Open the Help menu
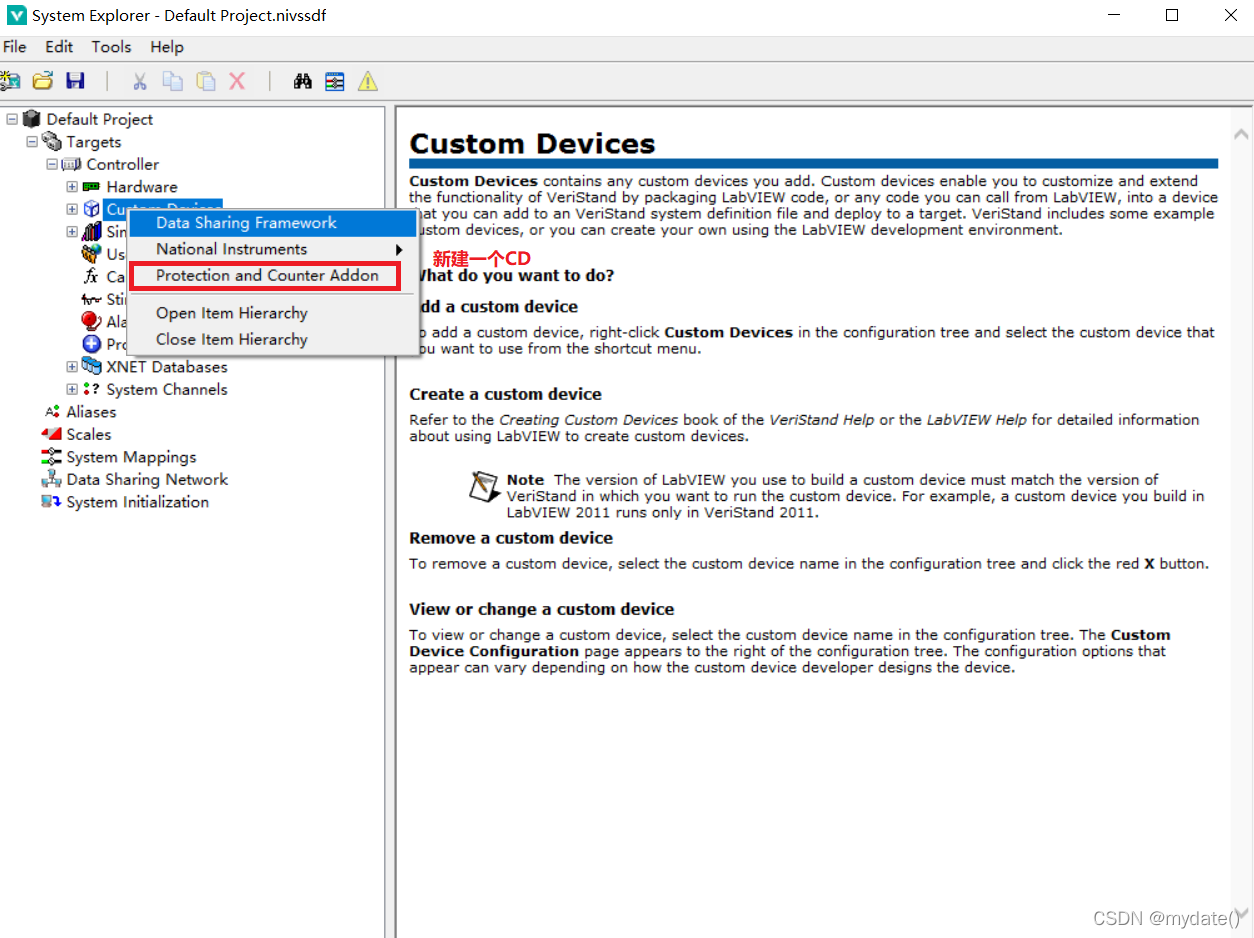This screenshot has height=938, width=1254. click(167, 47)
